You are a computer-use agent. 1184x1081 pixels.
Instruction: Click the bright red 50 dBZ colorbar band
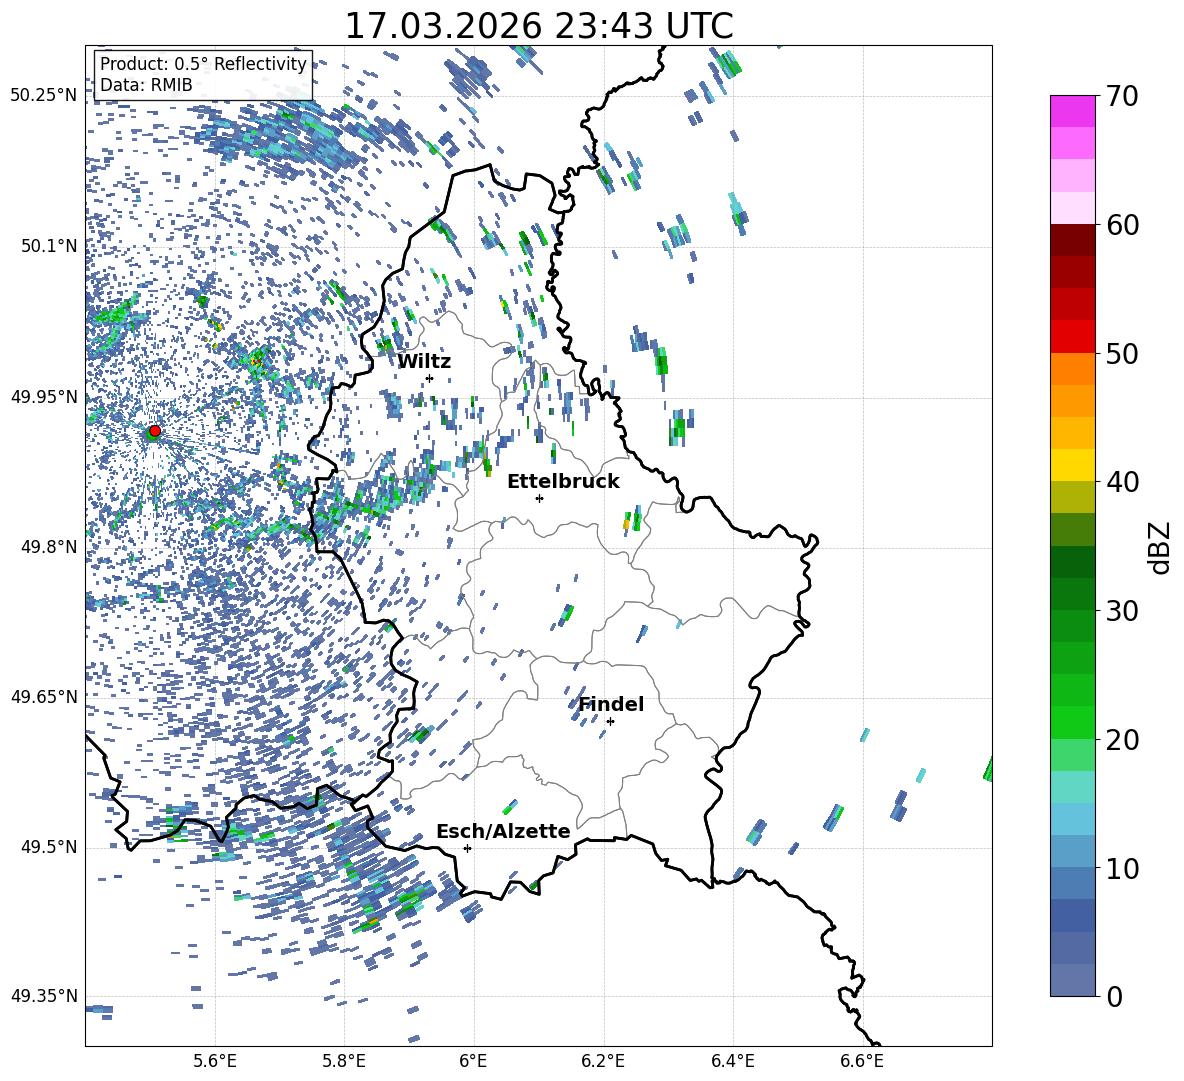pyautogui.click(x=1072, y=336)
